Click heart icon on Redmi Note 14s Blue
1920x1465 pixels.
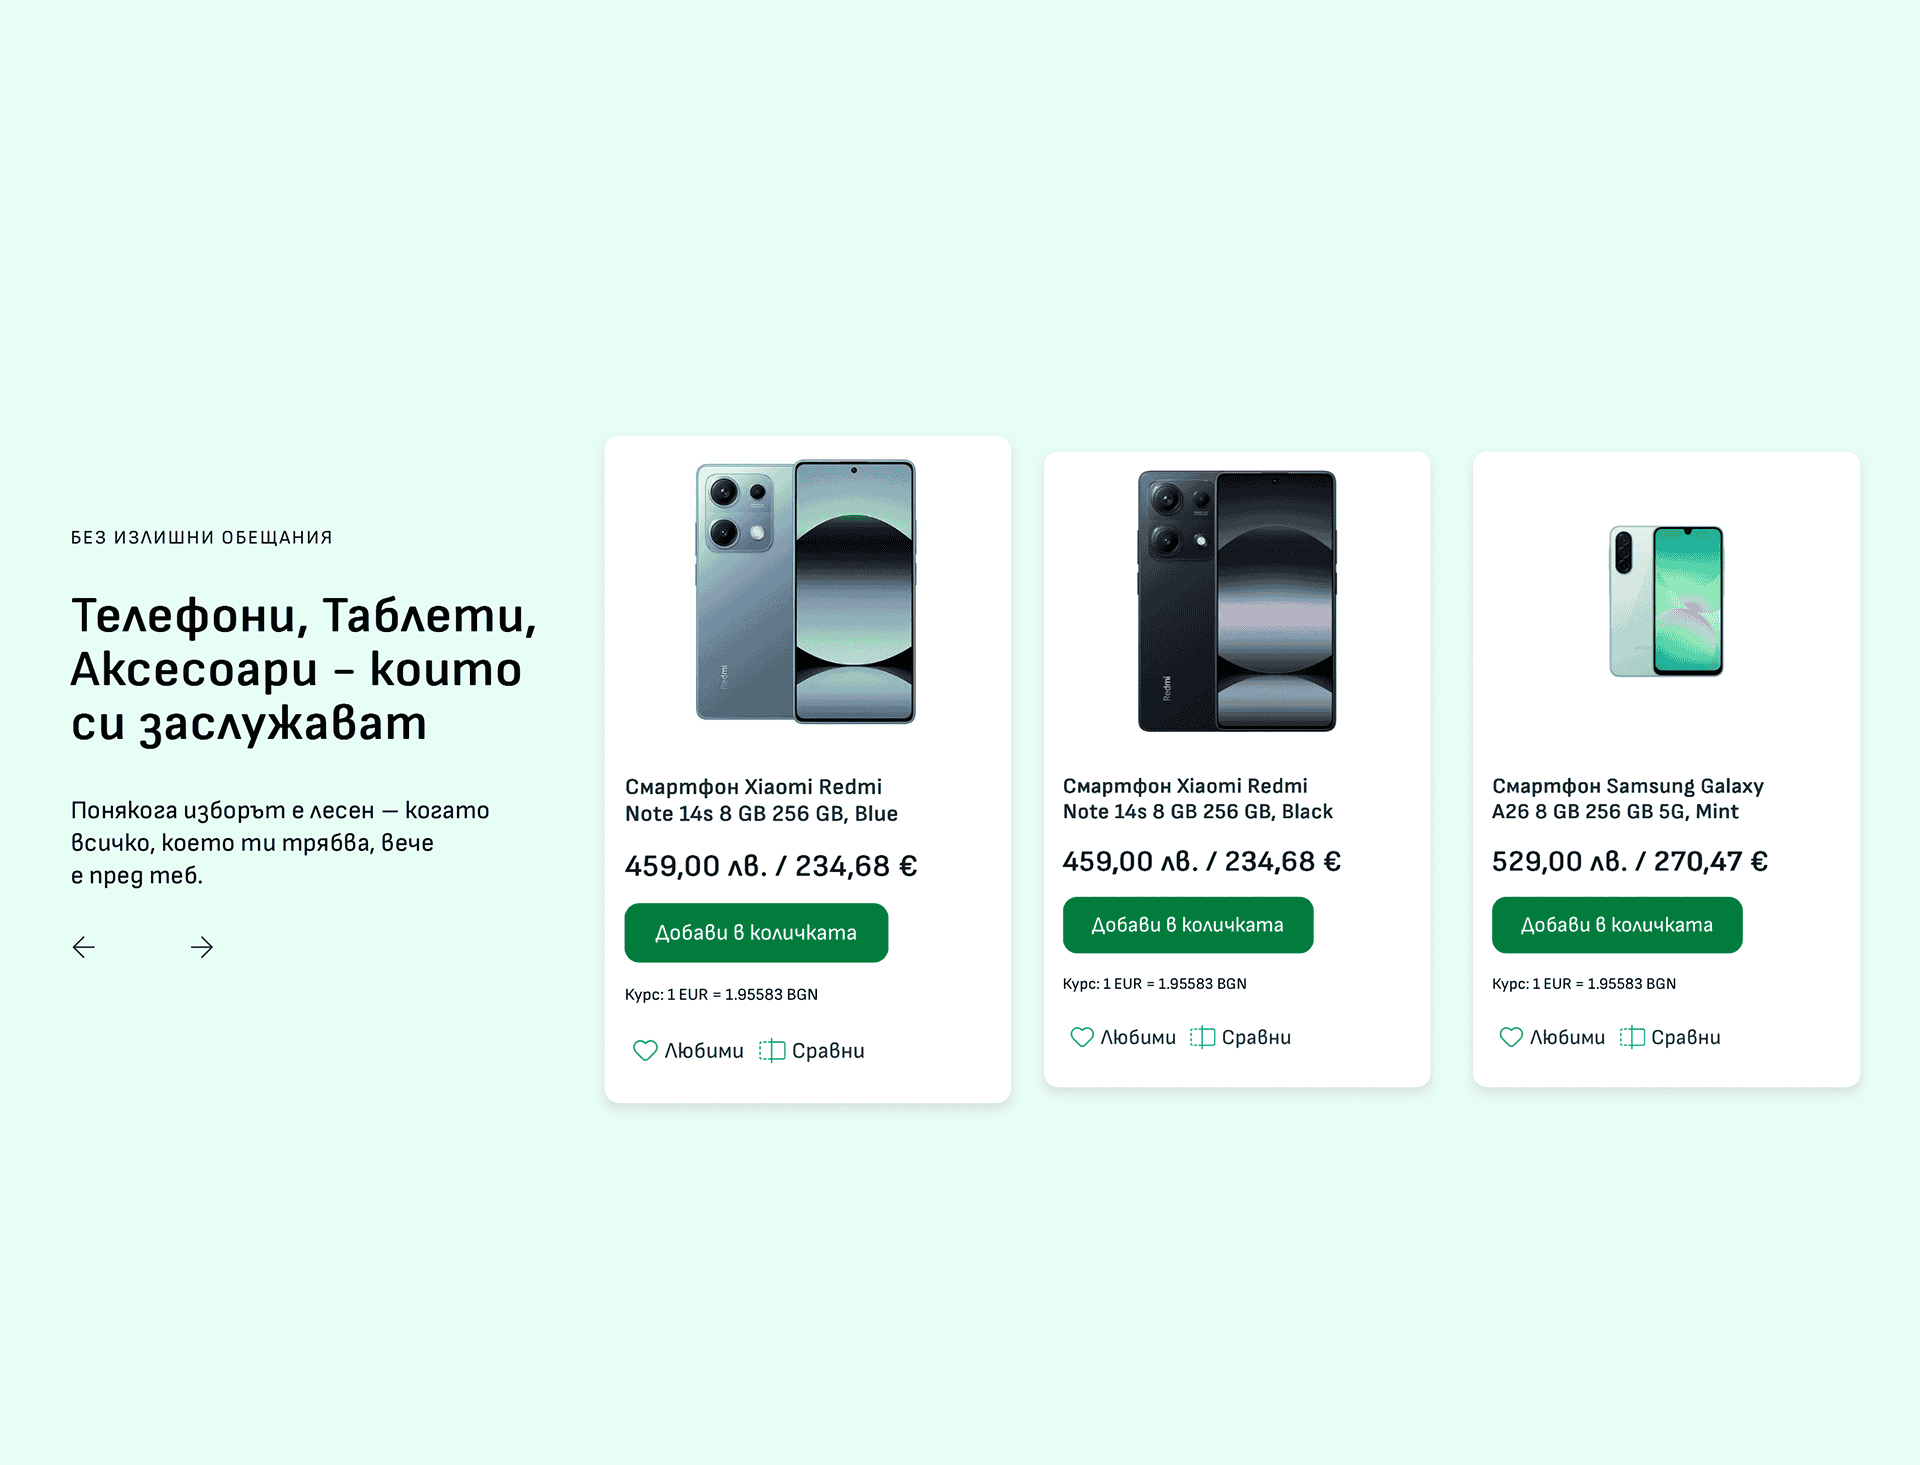(x=645, y=1050)
